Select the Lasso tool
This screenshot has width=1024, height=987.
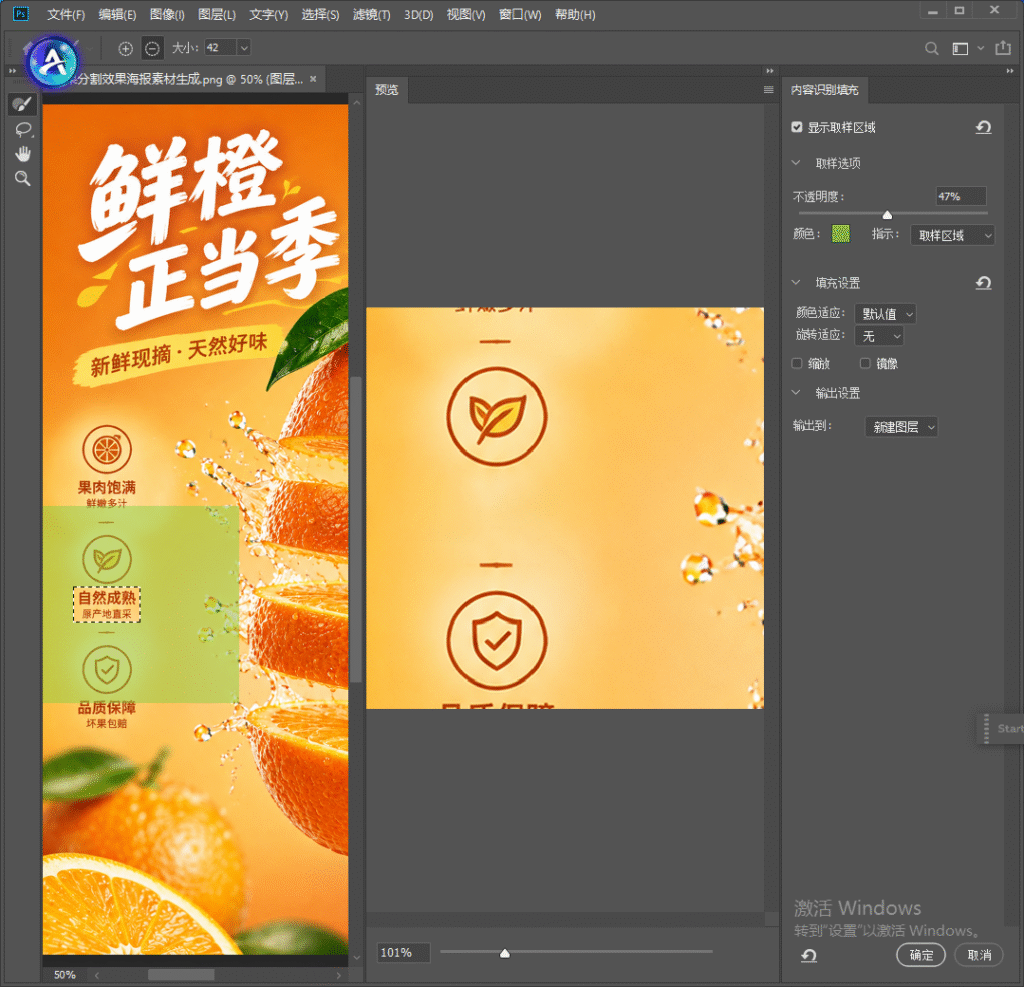23,129
